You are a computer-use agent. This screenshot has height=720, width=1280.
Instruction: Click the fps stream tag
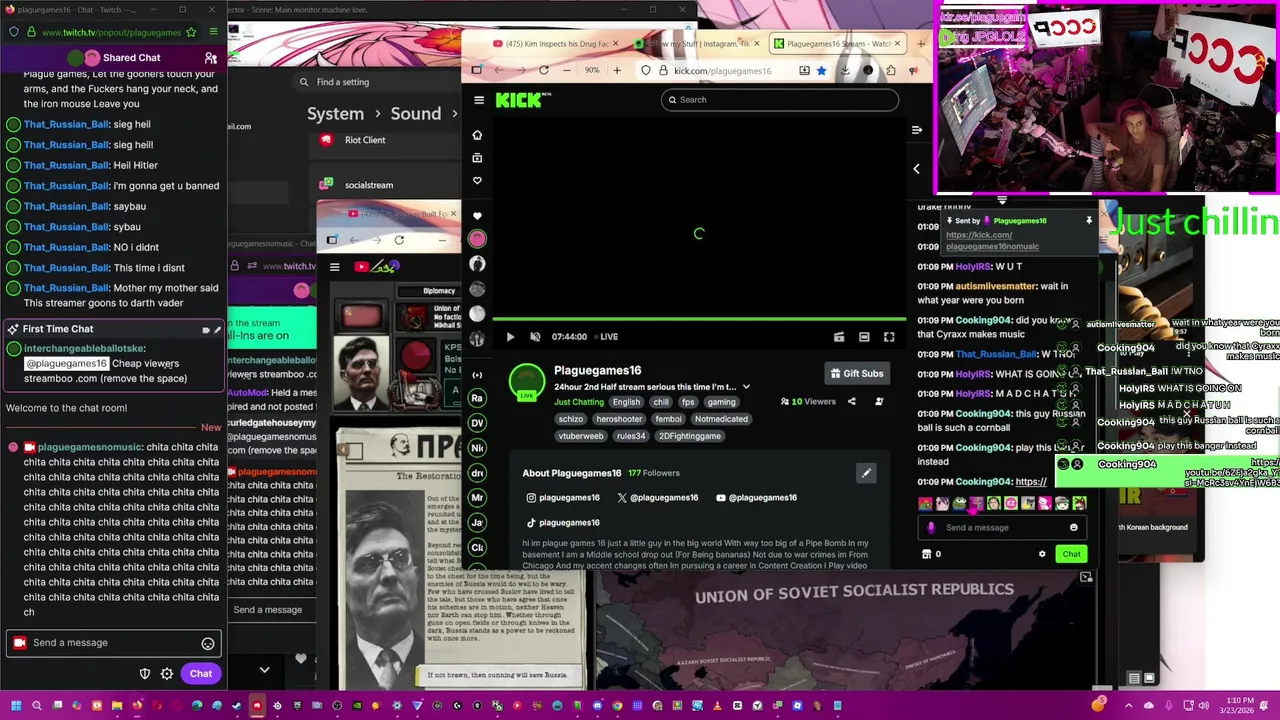tap(688, 402)
